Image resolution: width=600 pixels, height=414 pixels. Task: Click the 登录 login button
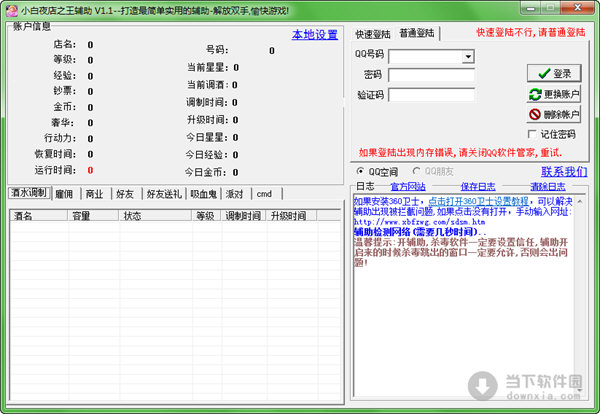[554, 73]
